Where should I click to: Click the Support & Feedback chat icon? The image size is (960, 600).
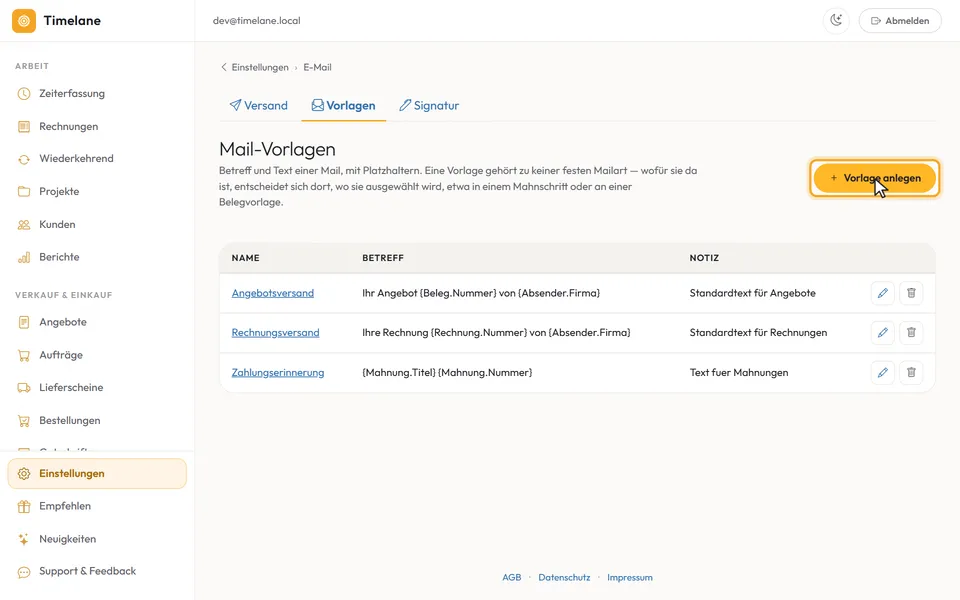pos(24,572)
